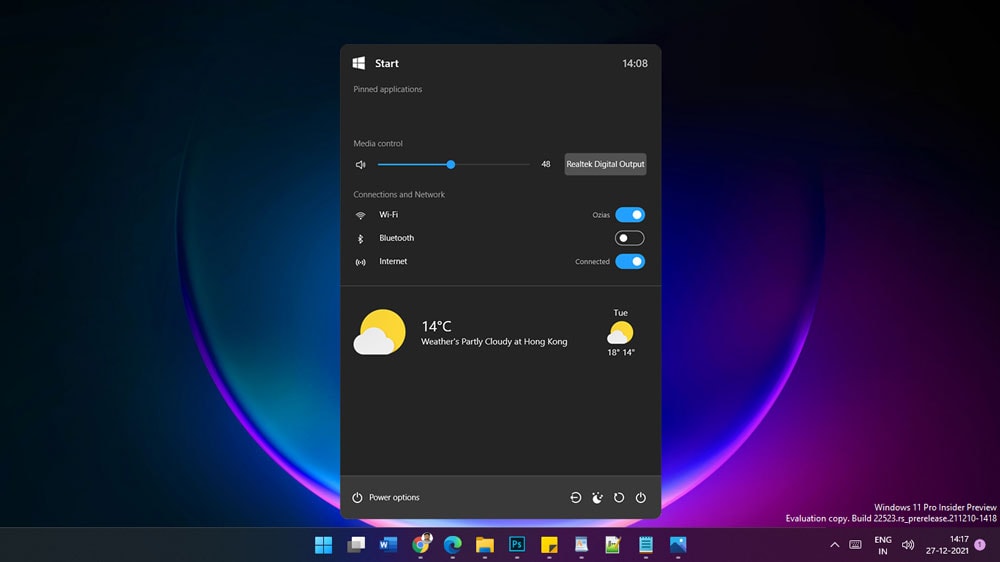Screen dimensions: 1000x562
Task: Put PC to sleep with moon icon
Action: 597,498
